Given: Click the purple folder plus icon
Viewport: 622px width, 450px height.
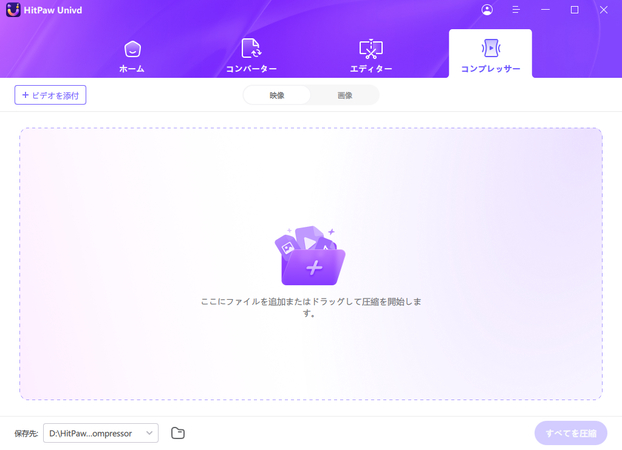Looking at the screenshot, I should (311, 258).
